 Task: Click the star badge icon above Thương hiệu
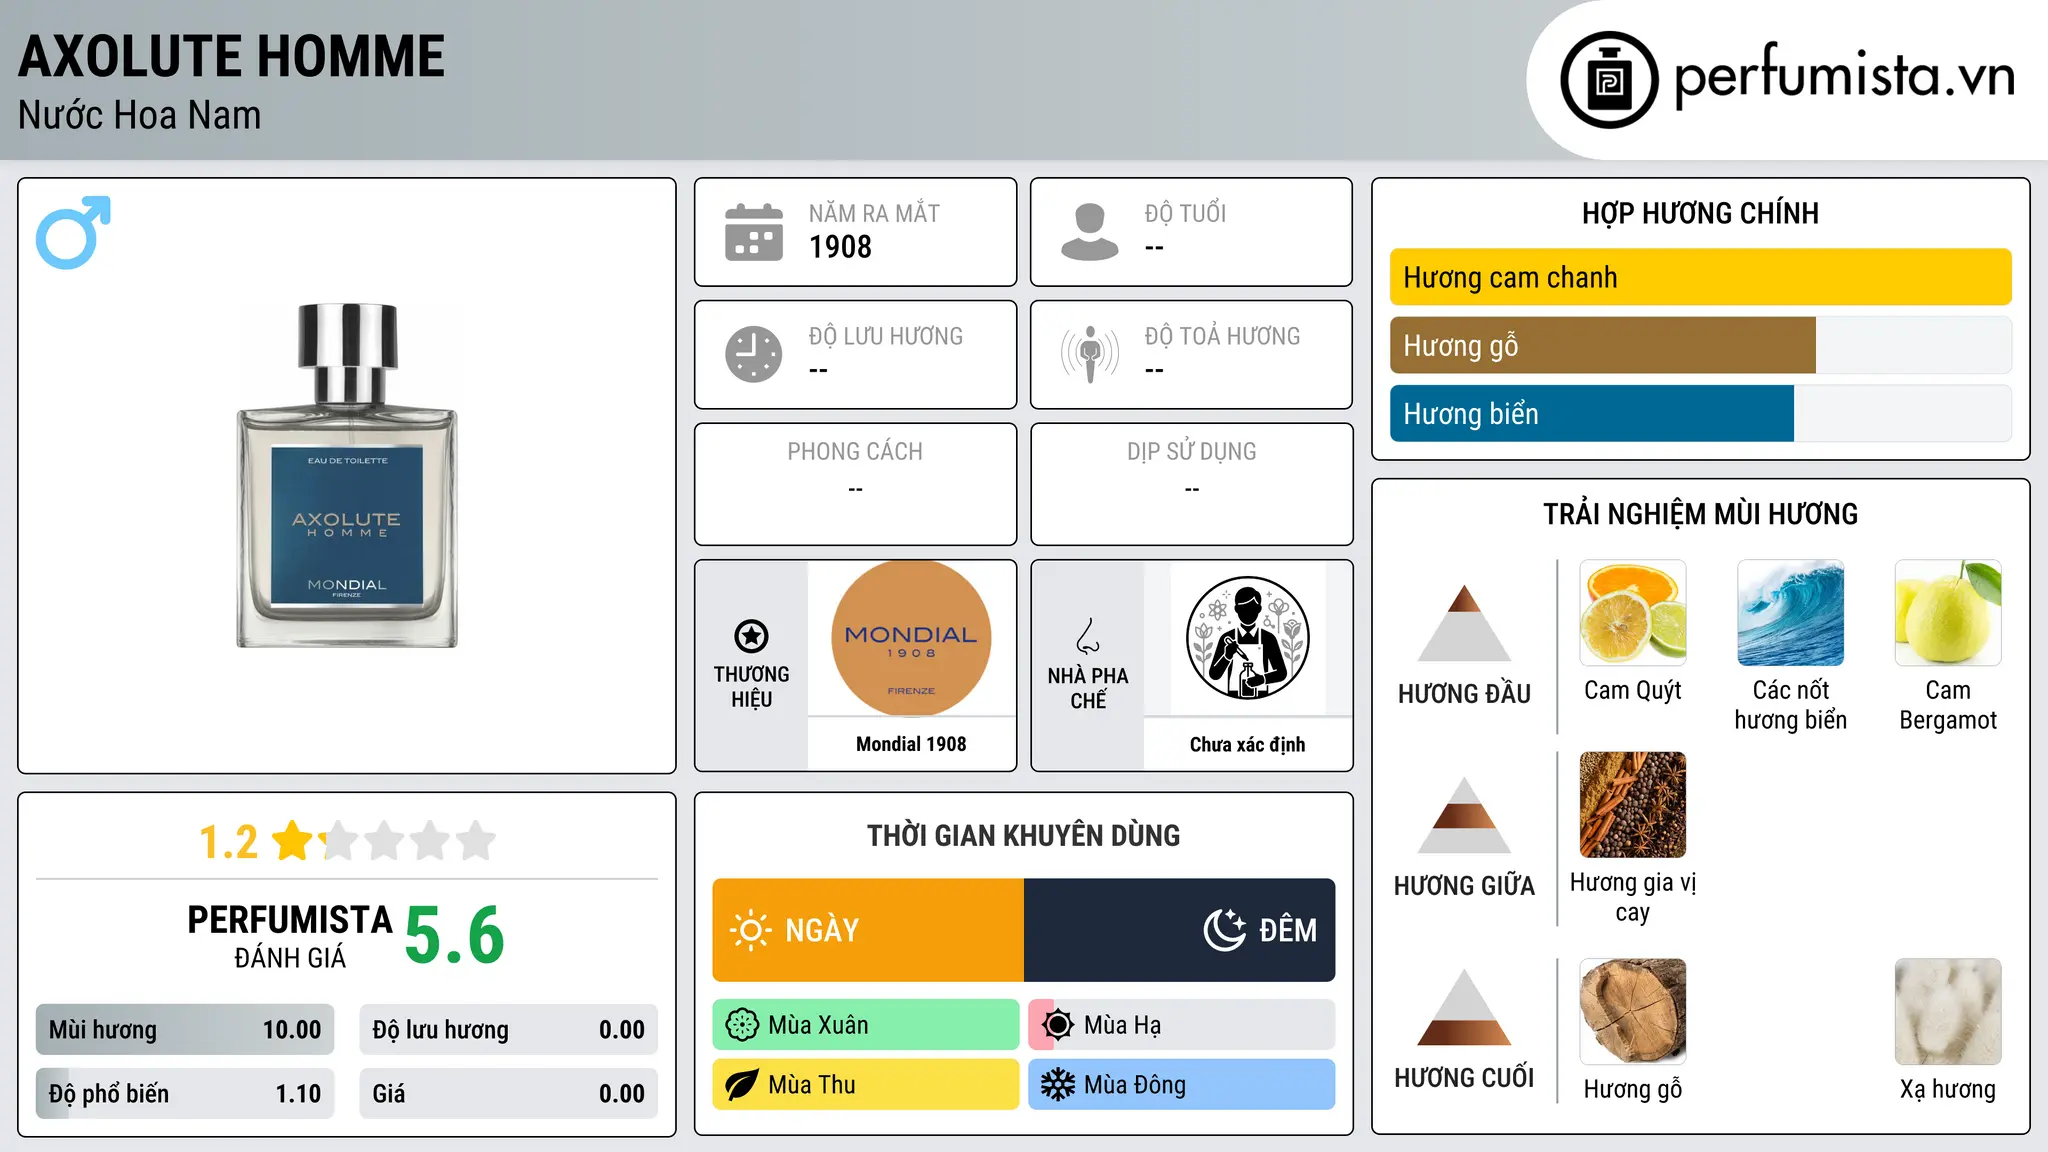pyautogui.click(x=751, y=636)
